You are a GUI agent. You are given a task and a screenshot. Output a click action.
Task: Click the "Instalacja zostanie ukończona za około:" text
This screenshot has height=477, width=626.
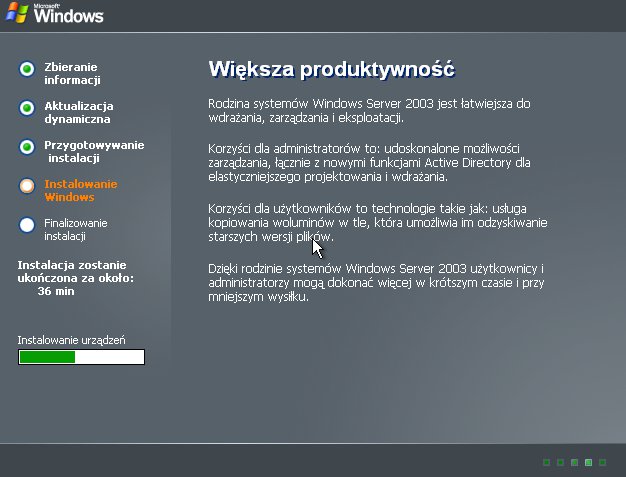point(75,271)
